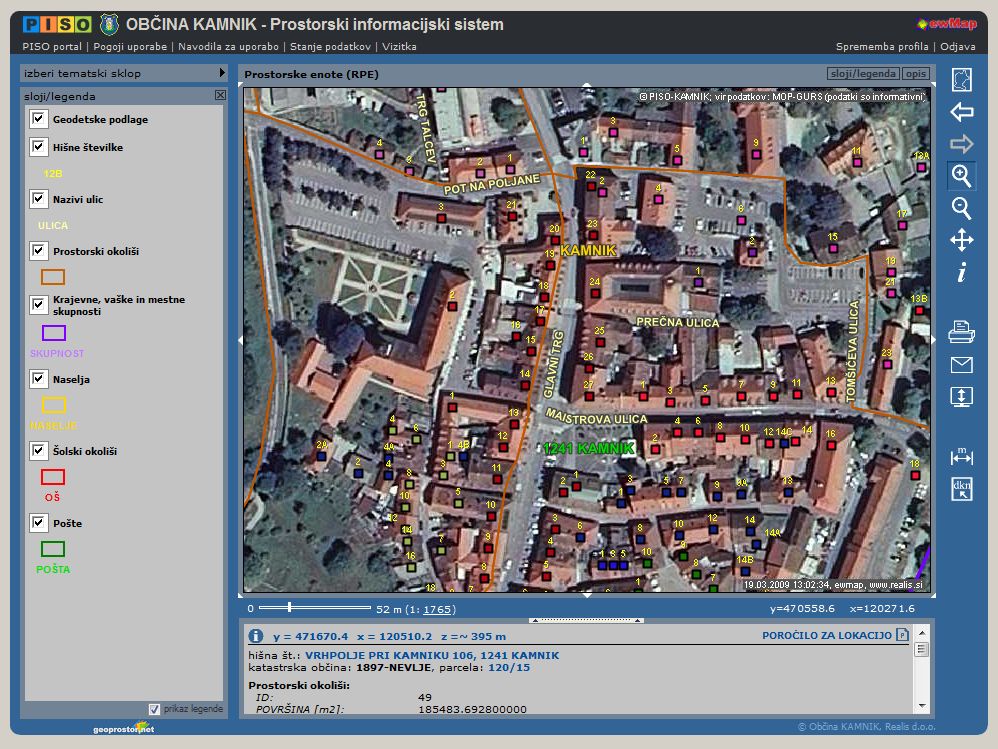This screenshot has width=998, height=749.
Task: Click the 1765 map scale link
Action: click(438, 609)
